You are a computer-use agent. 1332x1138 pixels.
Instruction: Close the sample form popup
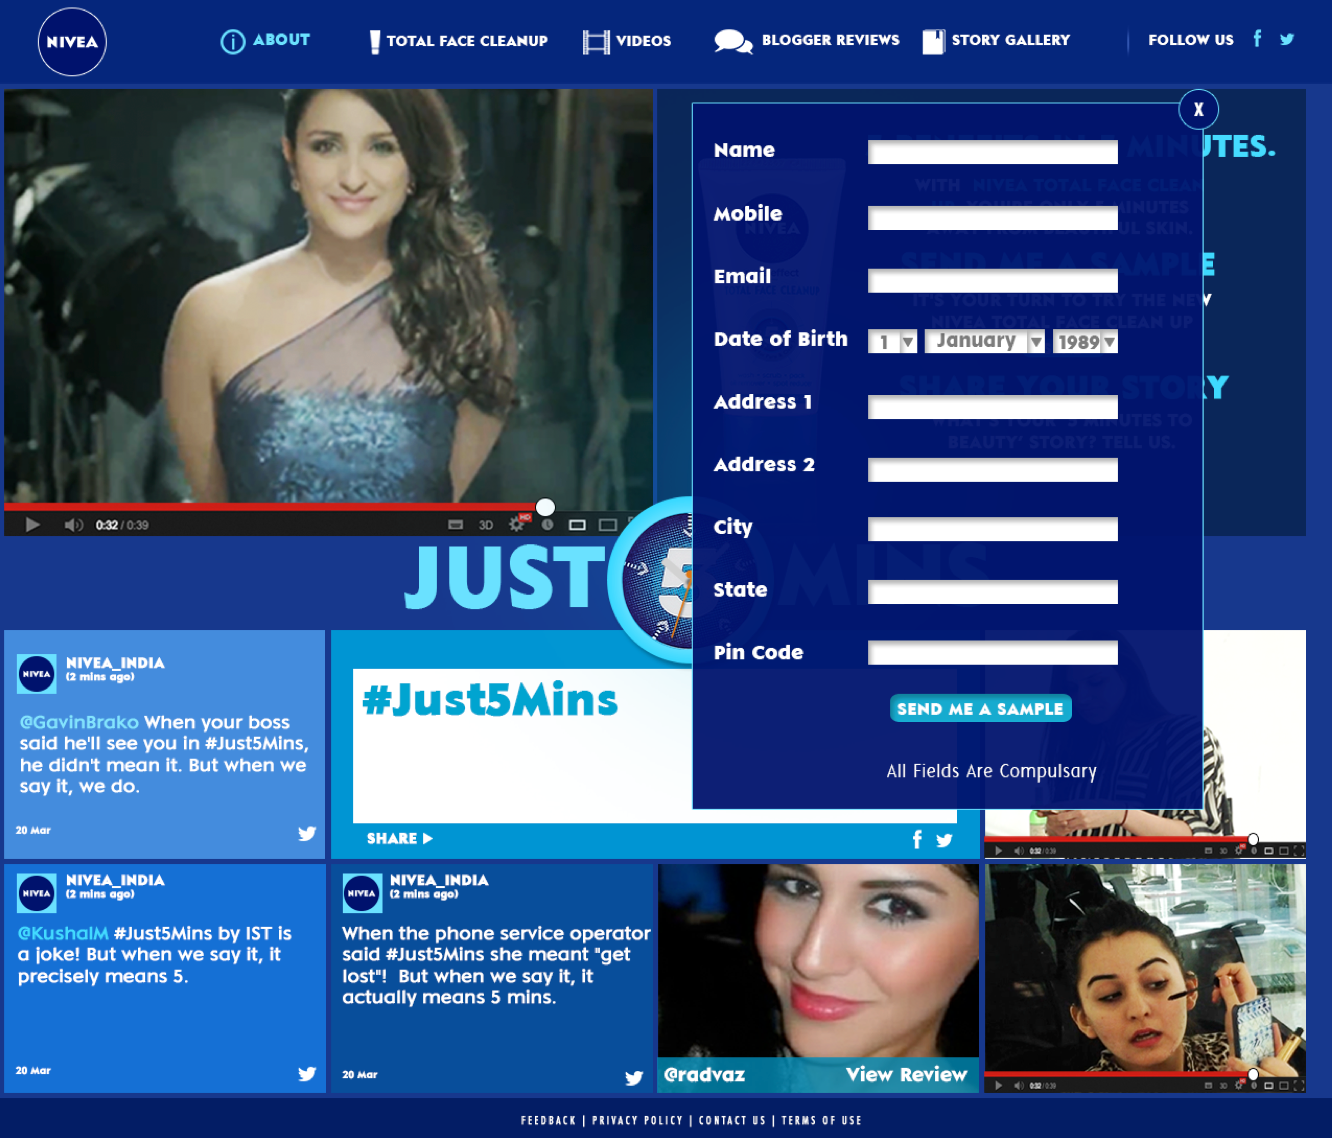1198,109
